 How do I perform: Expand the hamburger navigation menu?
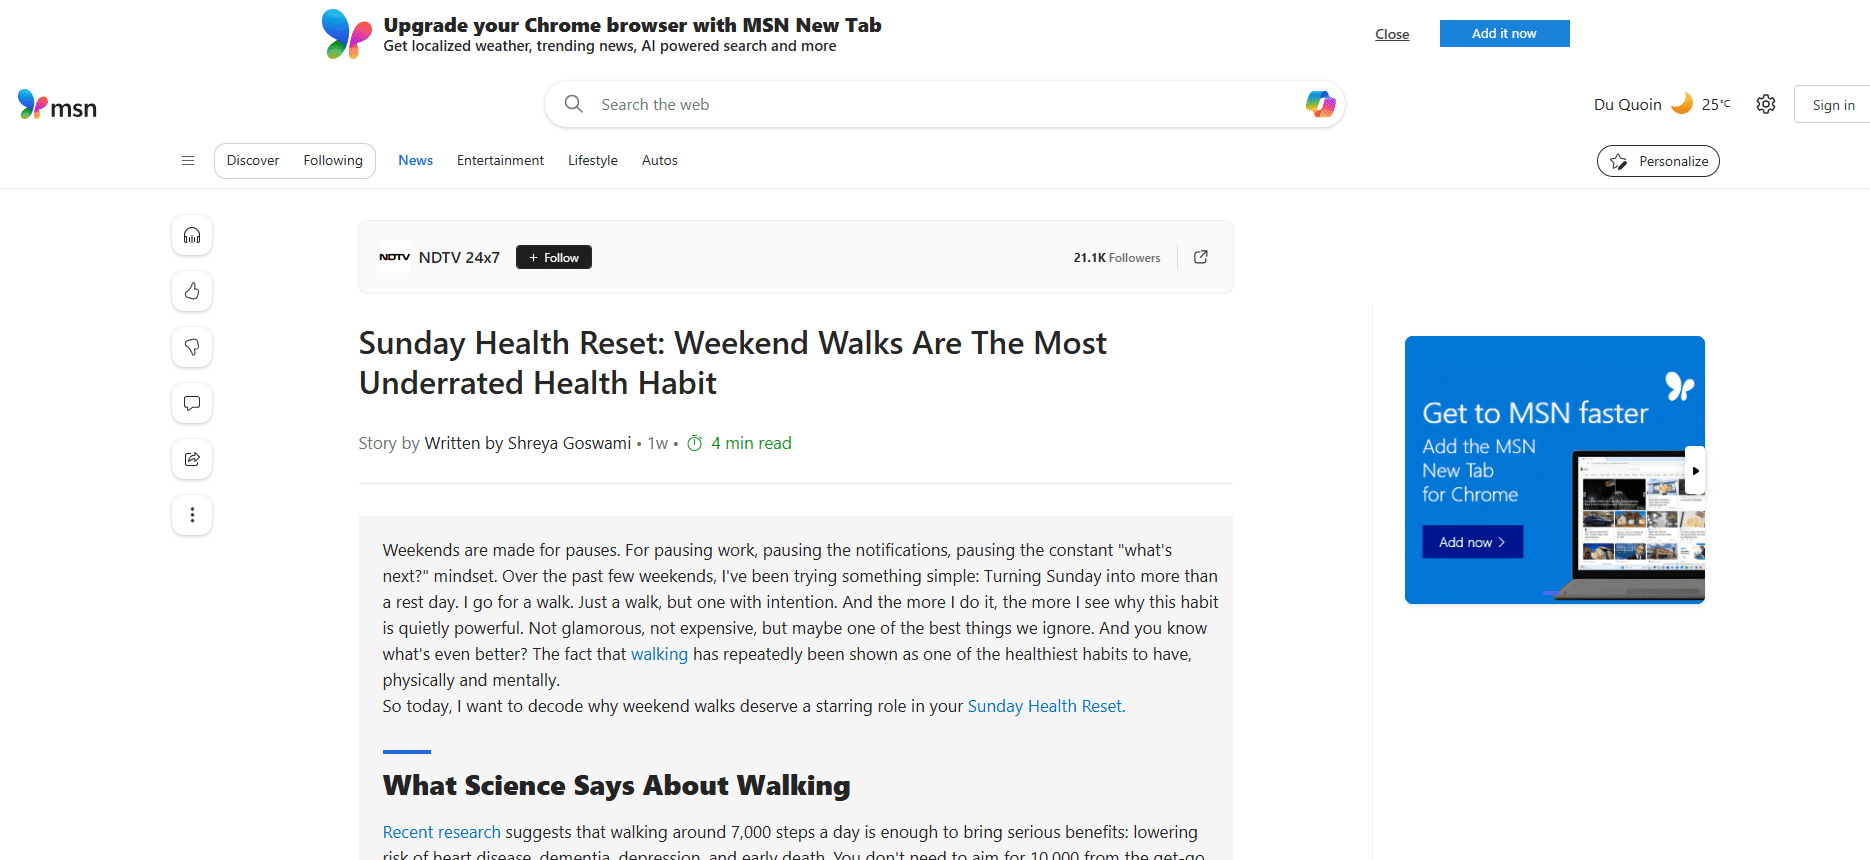pyautogui.click(x=188, y=161)
